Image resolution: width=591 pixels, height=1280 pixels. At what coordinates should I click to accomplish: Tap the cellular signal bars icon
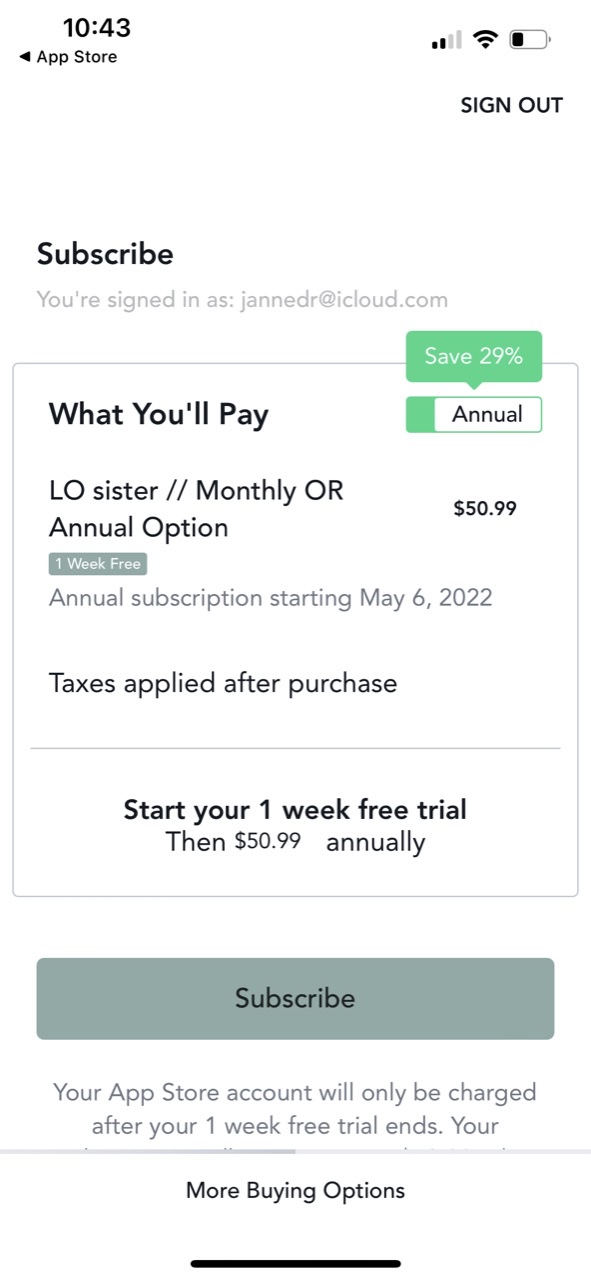(446, 40)
